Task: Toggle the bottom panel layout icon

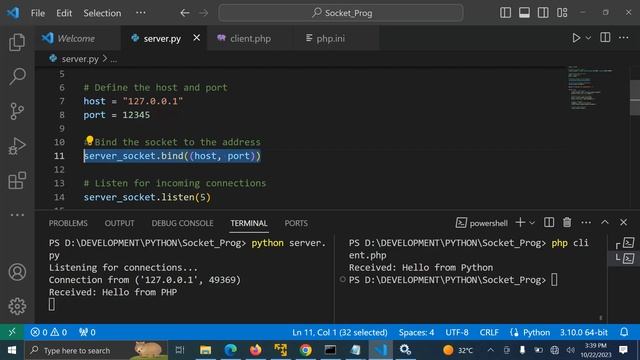Action: 524,13
